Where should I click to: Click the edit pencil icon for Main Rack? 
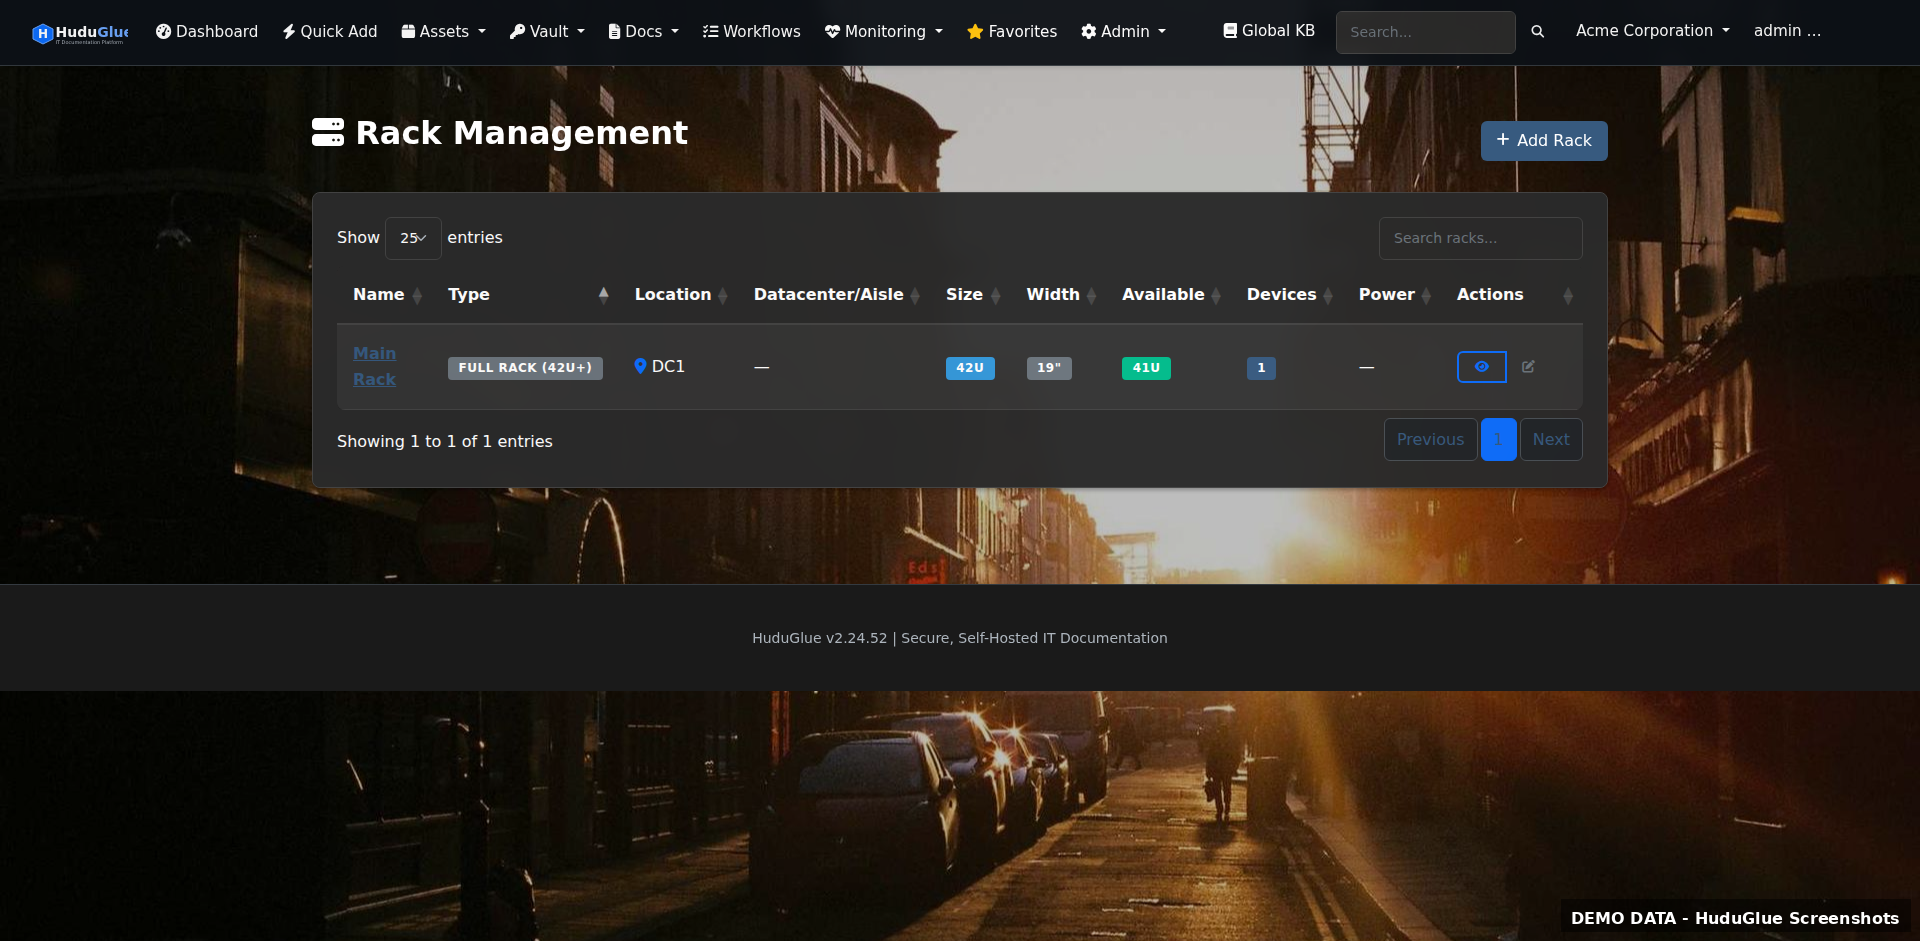(1528, 367)
